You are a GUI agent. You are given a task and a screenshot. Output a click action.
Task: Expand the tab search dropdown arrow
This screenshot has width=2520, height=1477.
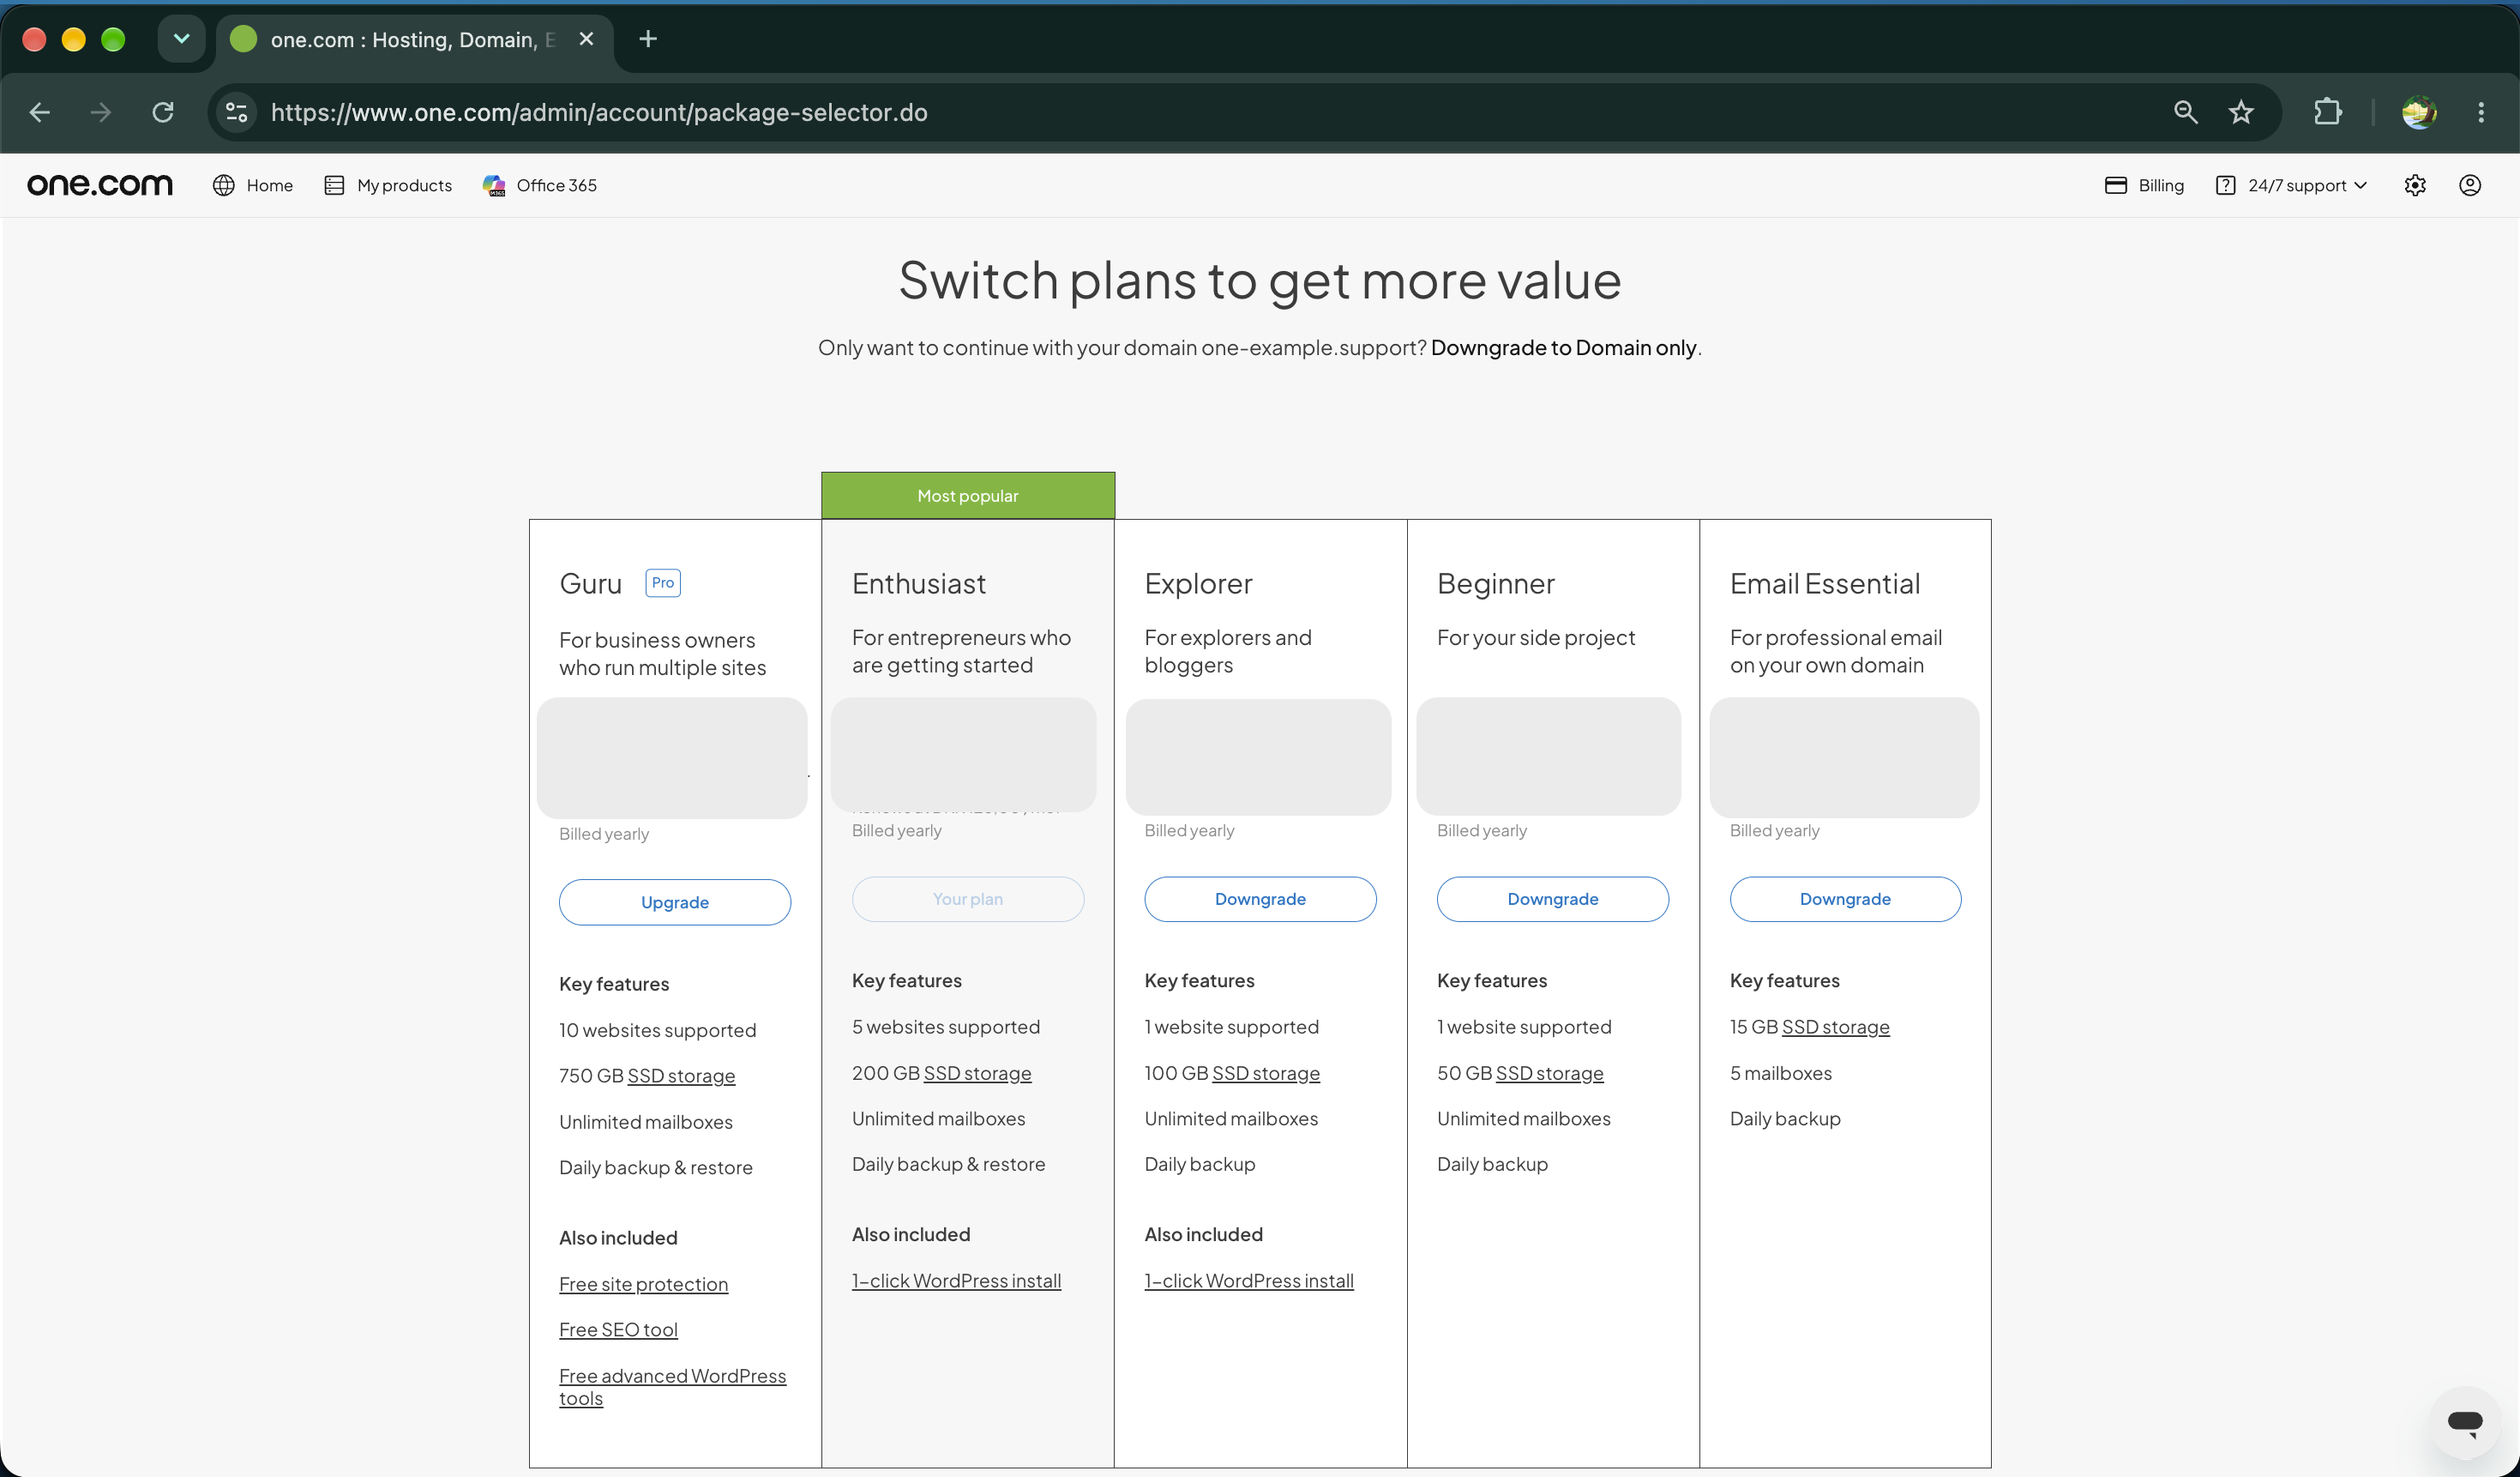pos(181,39)
